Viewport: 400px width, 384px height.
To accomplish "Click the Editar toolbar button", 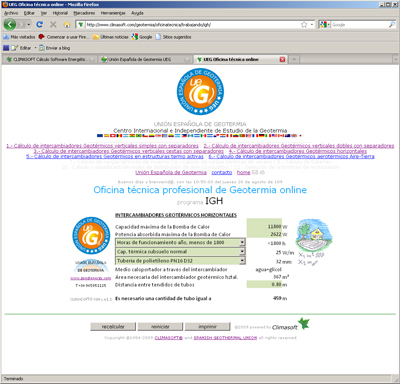I will click(21, 48).
